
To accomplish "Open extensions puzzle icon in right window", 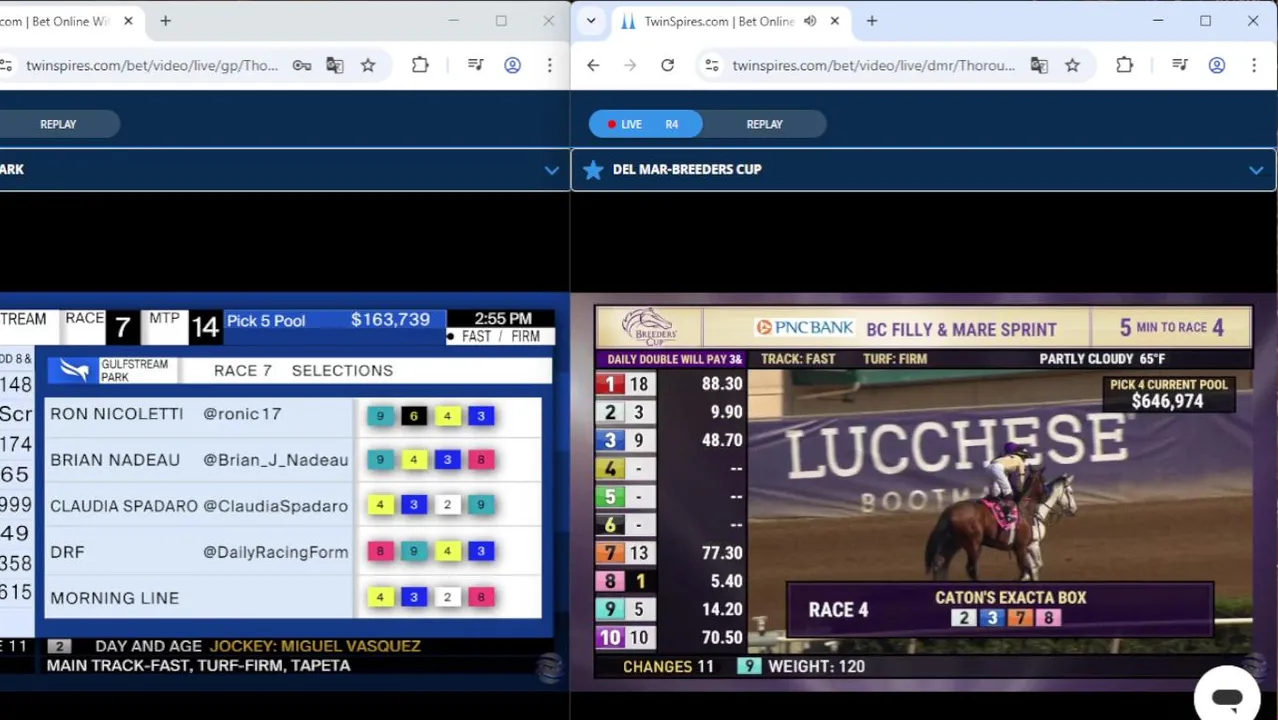I will click(1124, 66).
